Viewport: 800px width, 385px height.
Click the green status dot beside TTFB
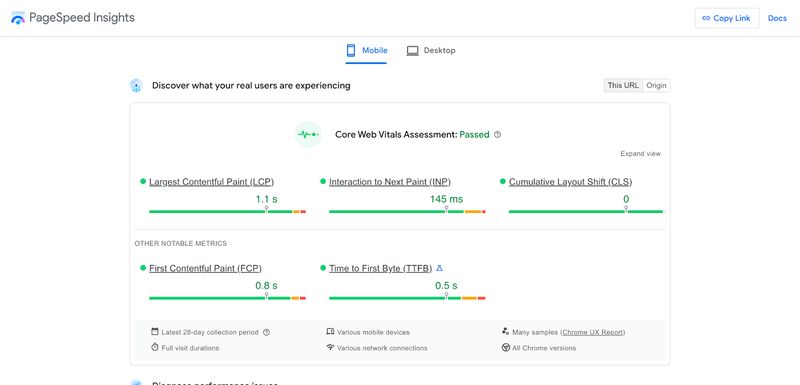tap(323, 268)
